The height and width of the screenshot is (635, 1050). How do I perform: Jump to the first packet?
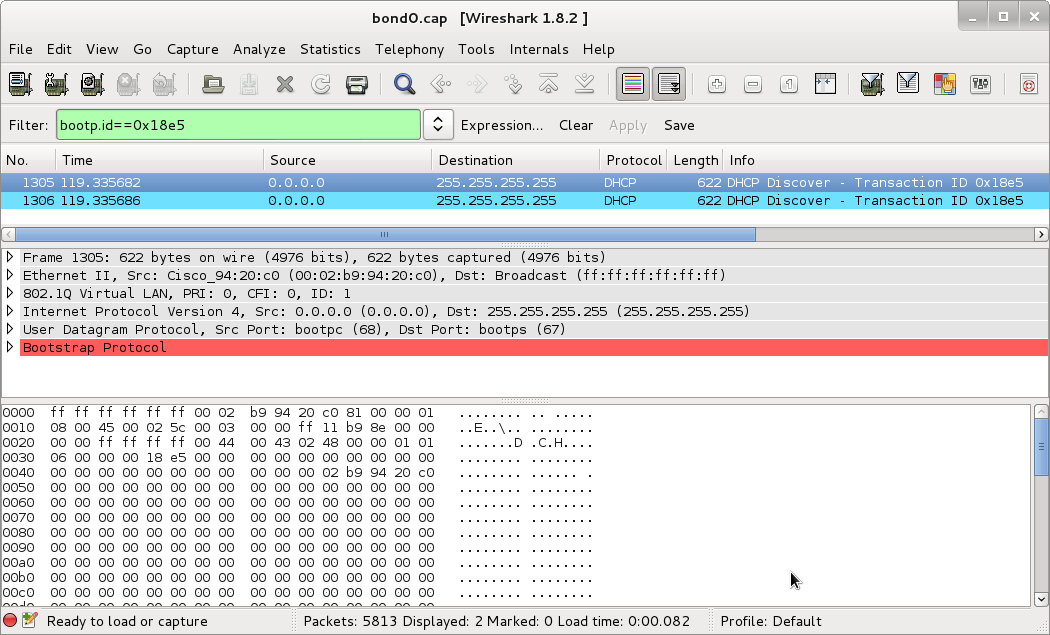pos(549,84)
